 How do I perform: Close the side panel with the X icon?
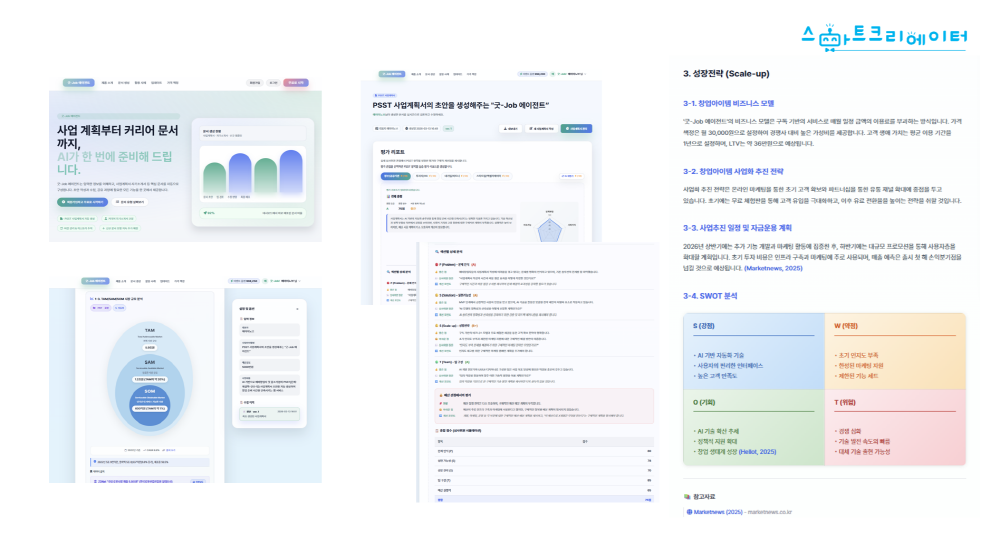tap(298, 311)
